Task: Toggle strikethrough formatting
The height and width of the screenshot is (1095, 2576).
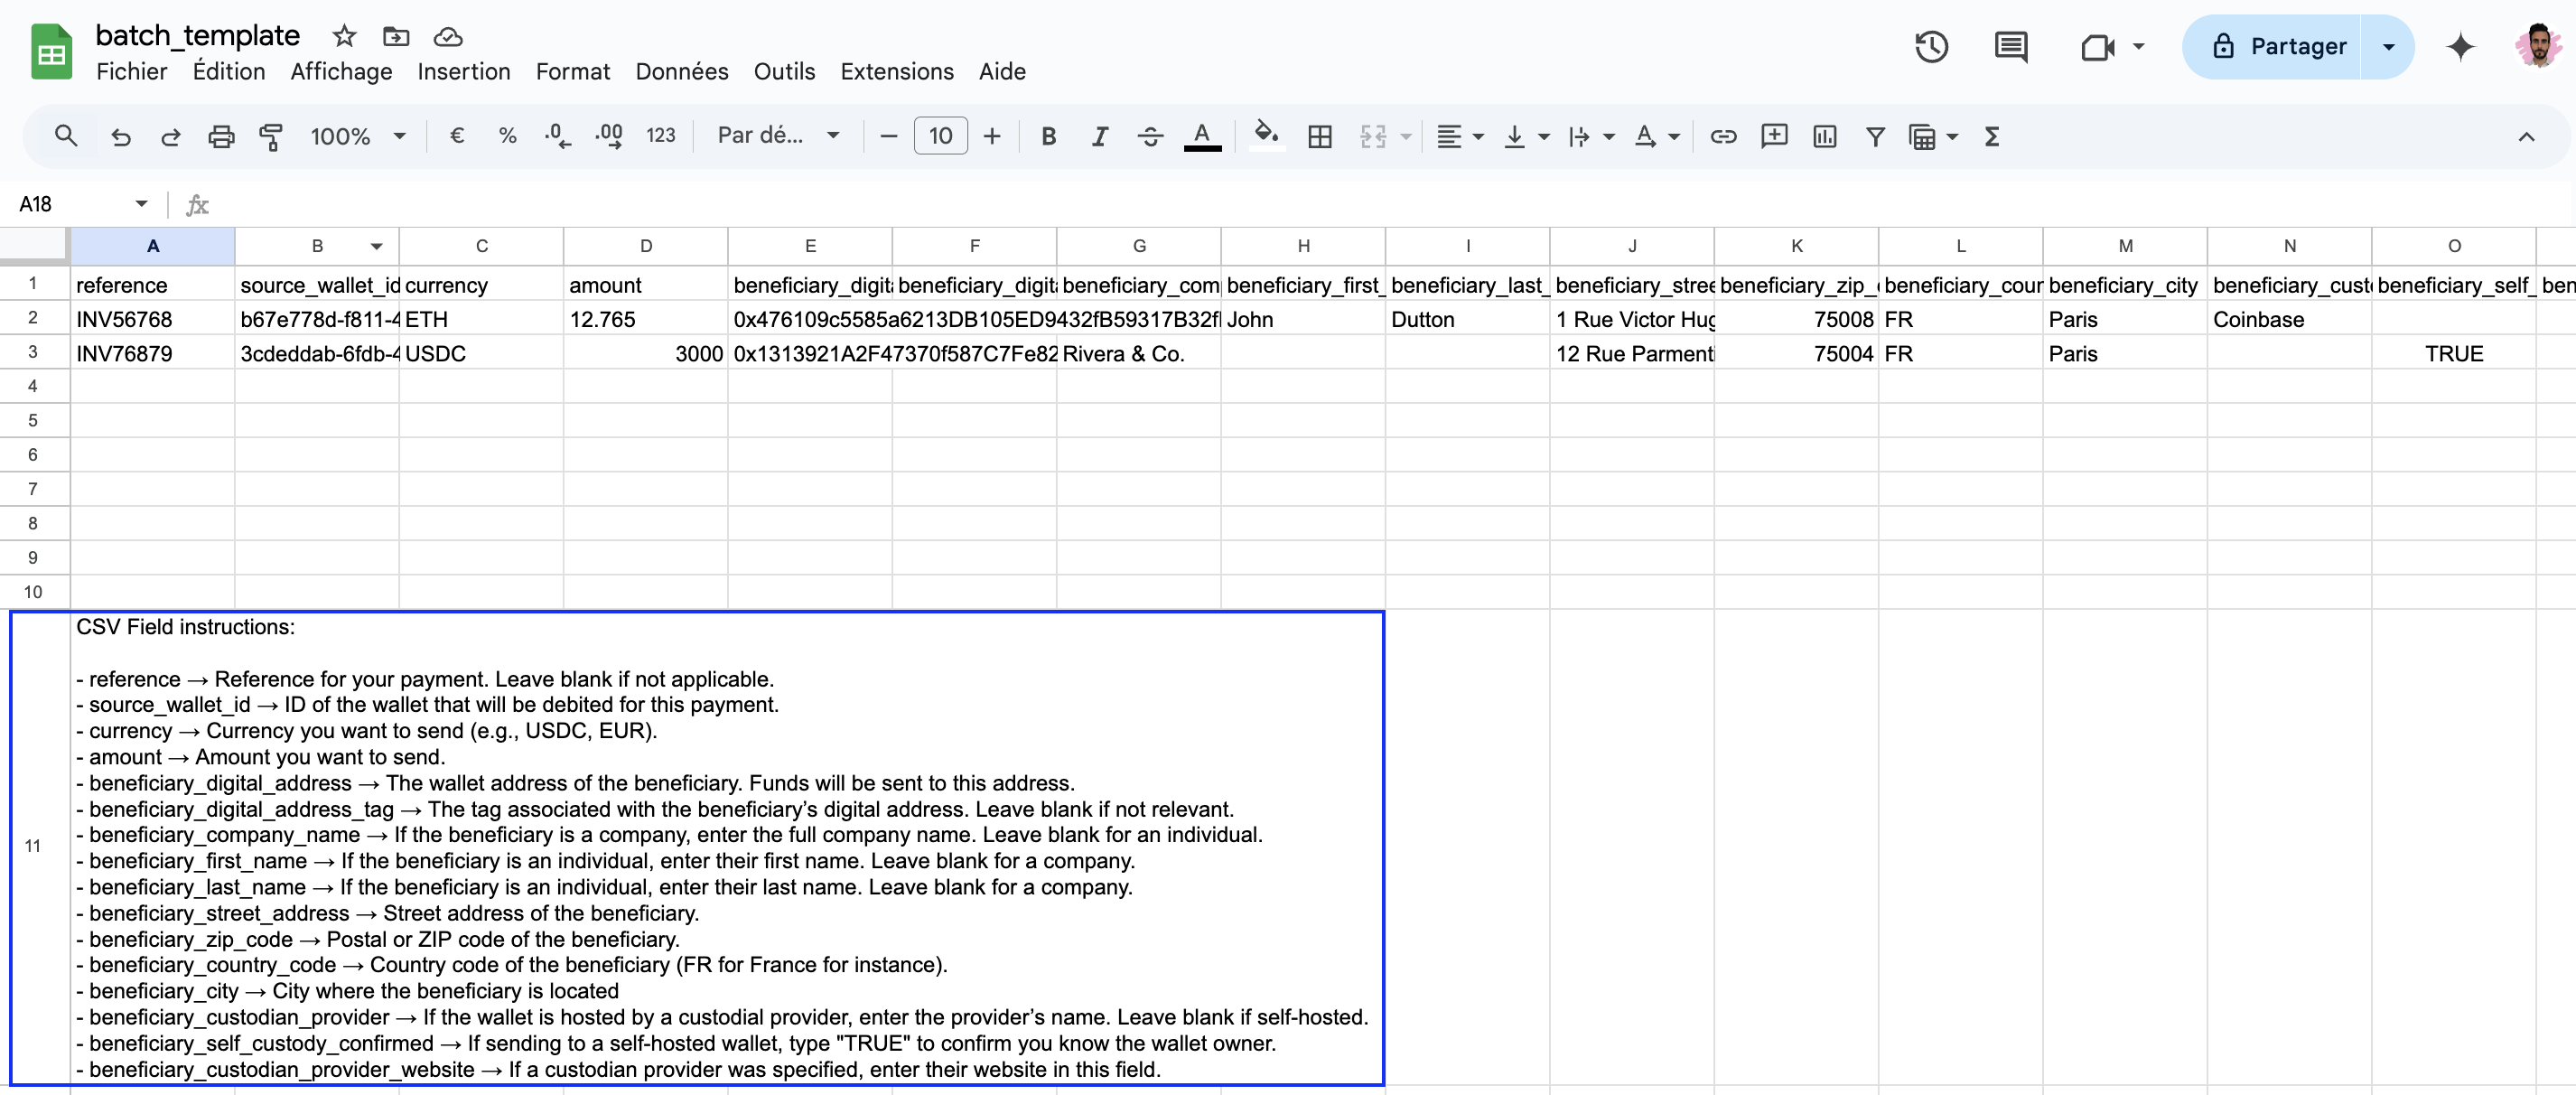Action: tap(1150, 136)
